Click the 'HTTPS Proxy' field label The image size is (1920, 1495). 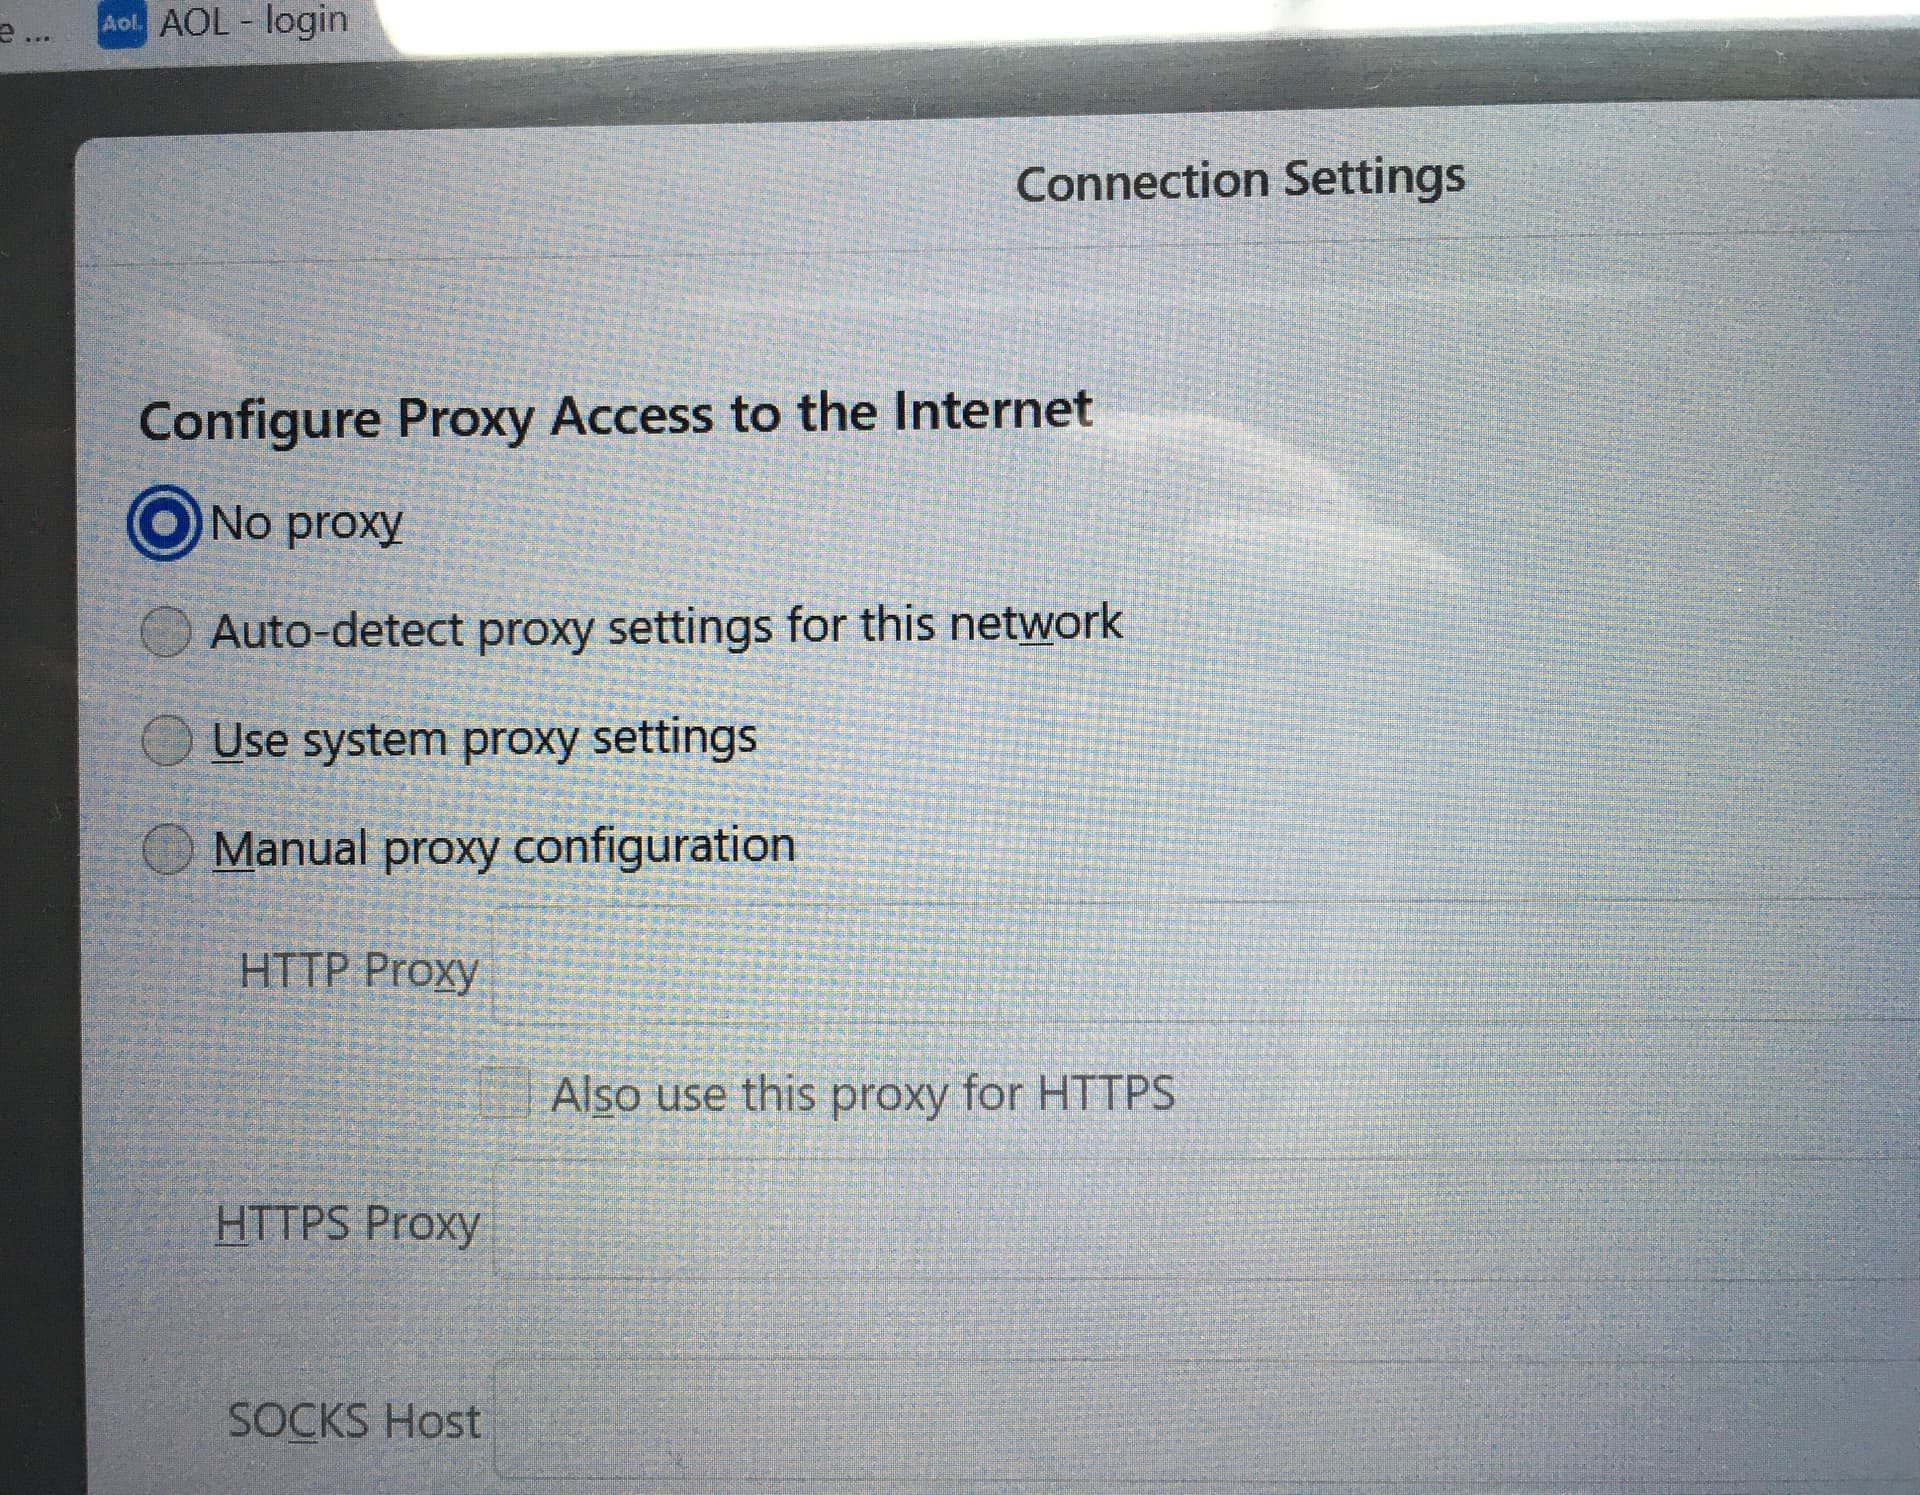tap(348, 1224)
